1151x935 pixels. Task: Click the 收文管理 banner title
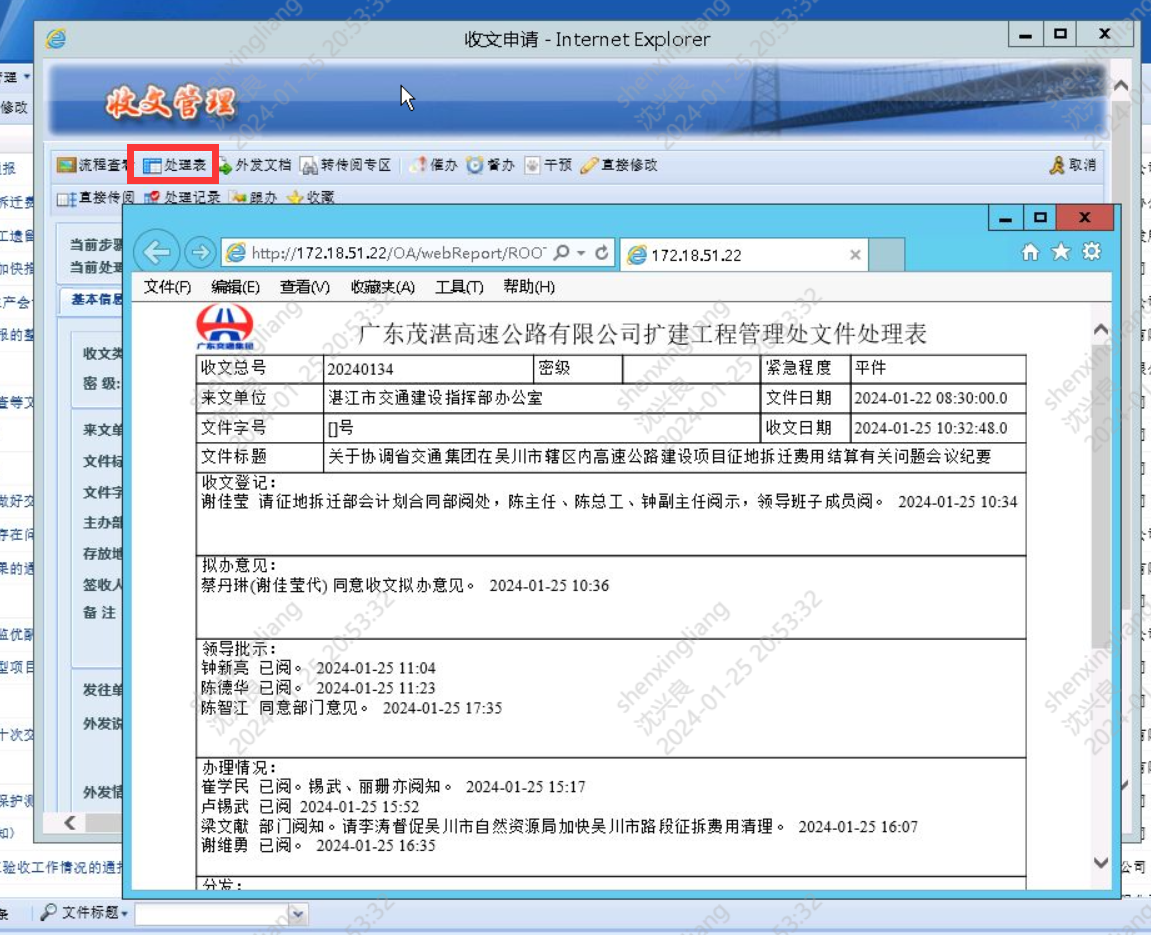point(170,102)
